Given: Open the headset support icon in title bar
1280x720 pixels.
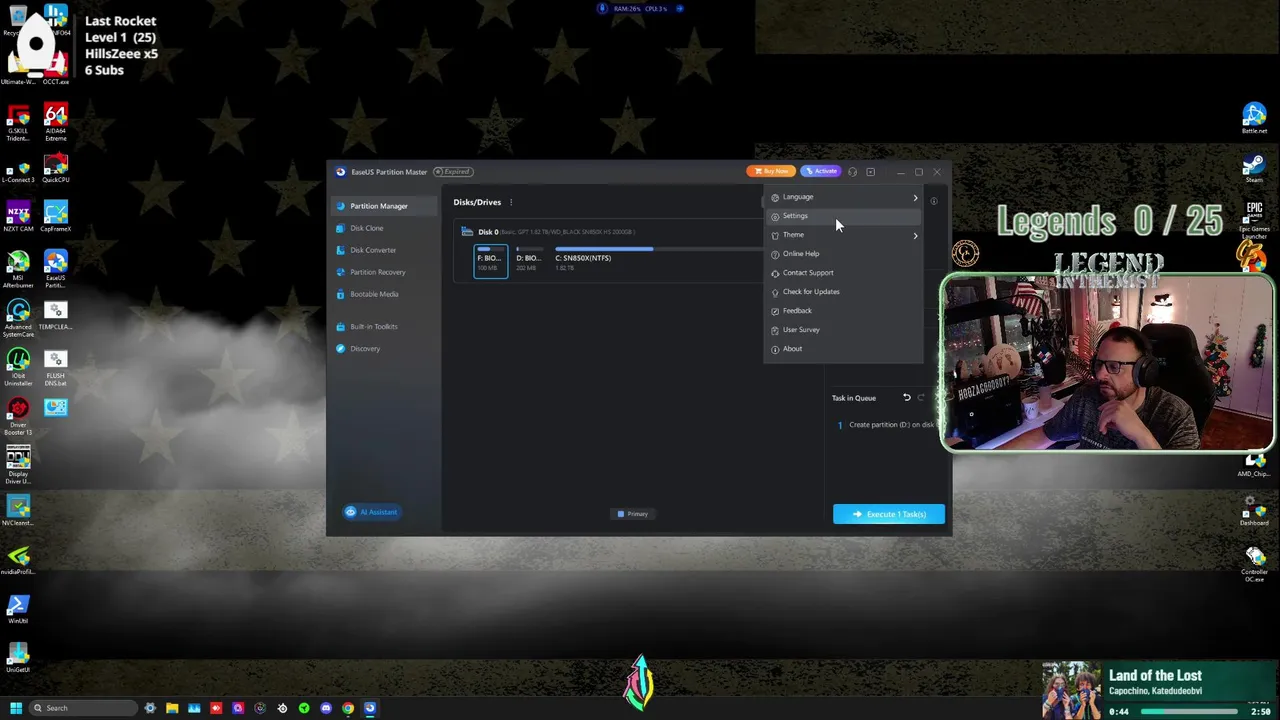Looking at the screenshot, I should coord(852,172).
